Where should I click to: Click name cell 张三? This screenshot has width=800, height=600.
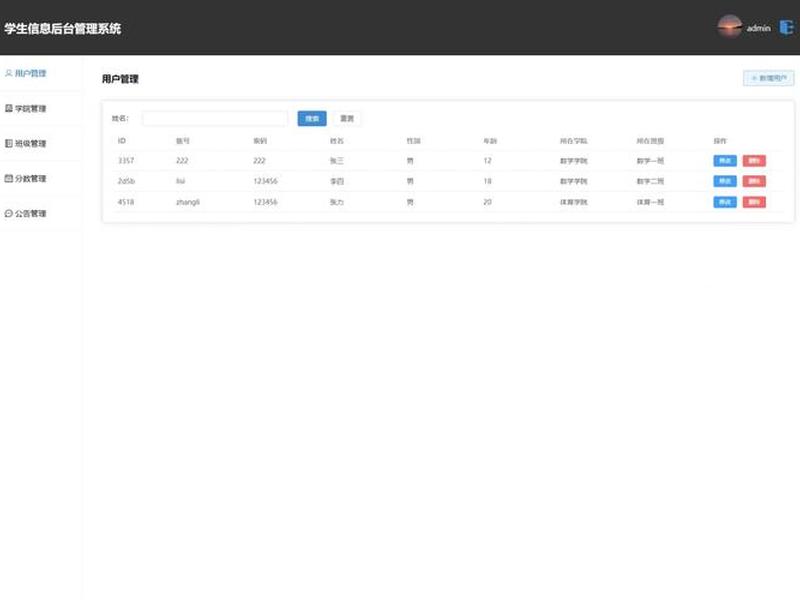point(337,161)
